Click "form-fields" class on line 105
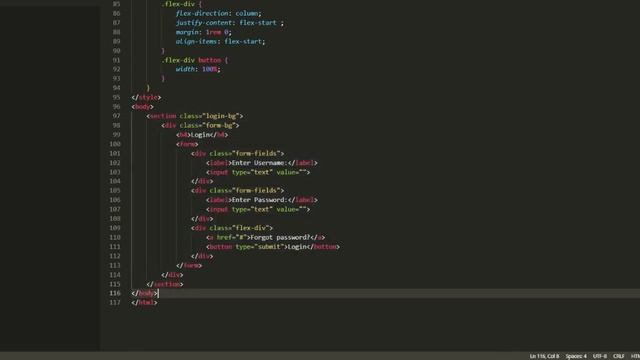The image size is (640, 360). (x=256, y=191)
